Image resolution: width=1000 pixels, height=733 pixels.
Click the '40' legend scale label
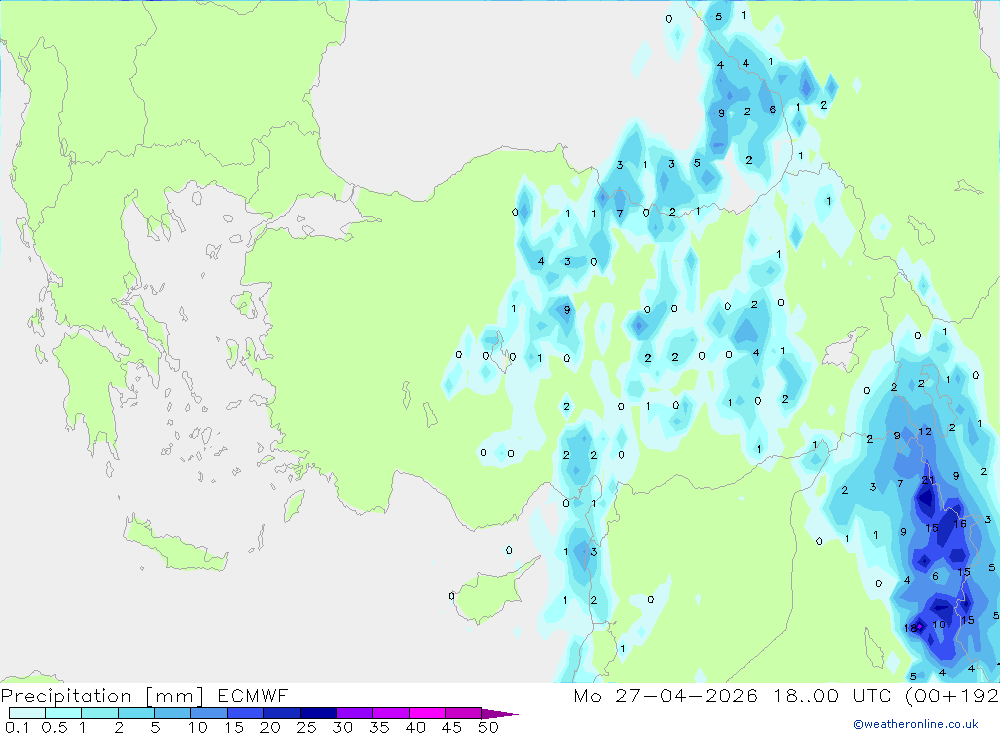(x=416, y=727)
